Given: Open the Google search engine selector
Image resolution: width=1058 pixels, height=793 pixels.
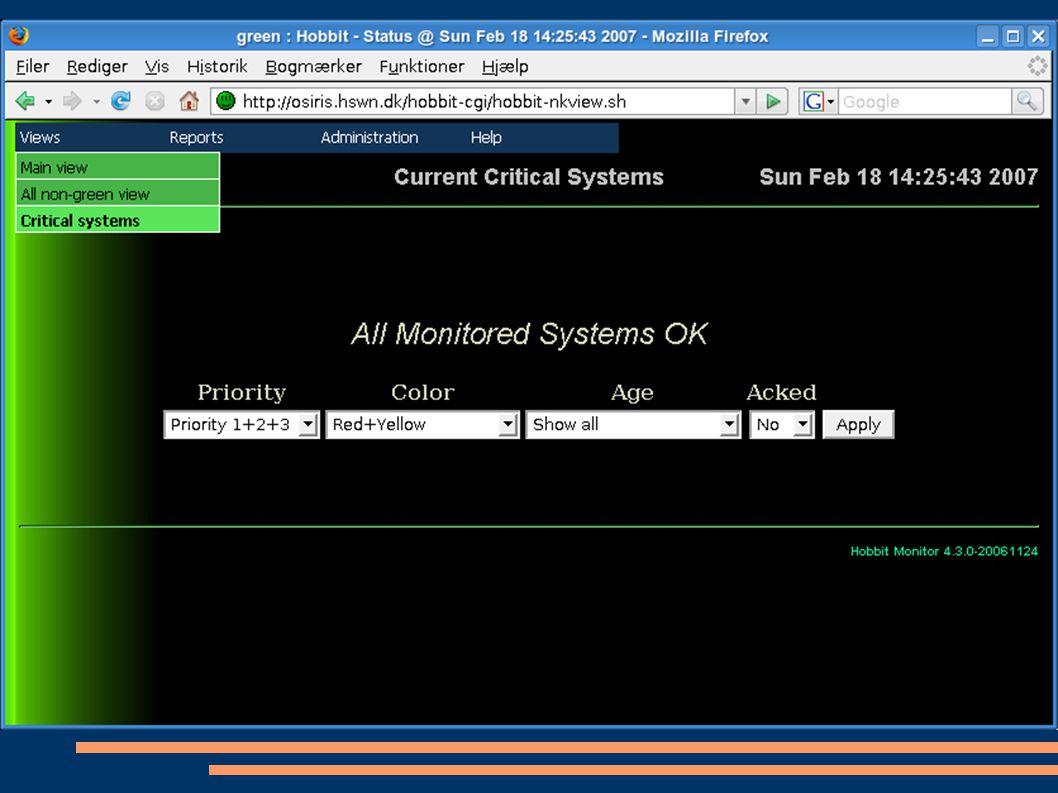Looking at the screenshot, I should click(818, 102).
